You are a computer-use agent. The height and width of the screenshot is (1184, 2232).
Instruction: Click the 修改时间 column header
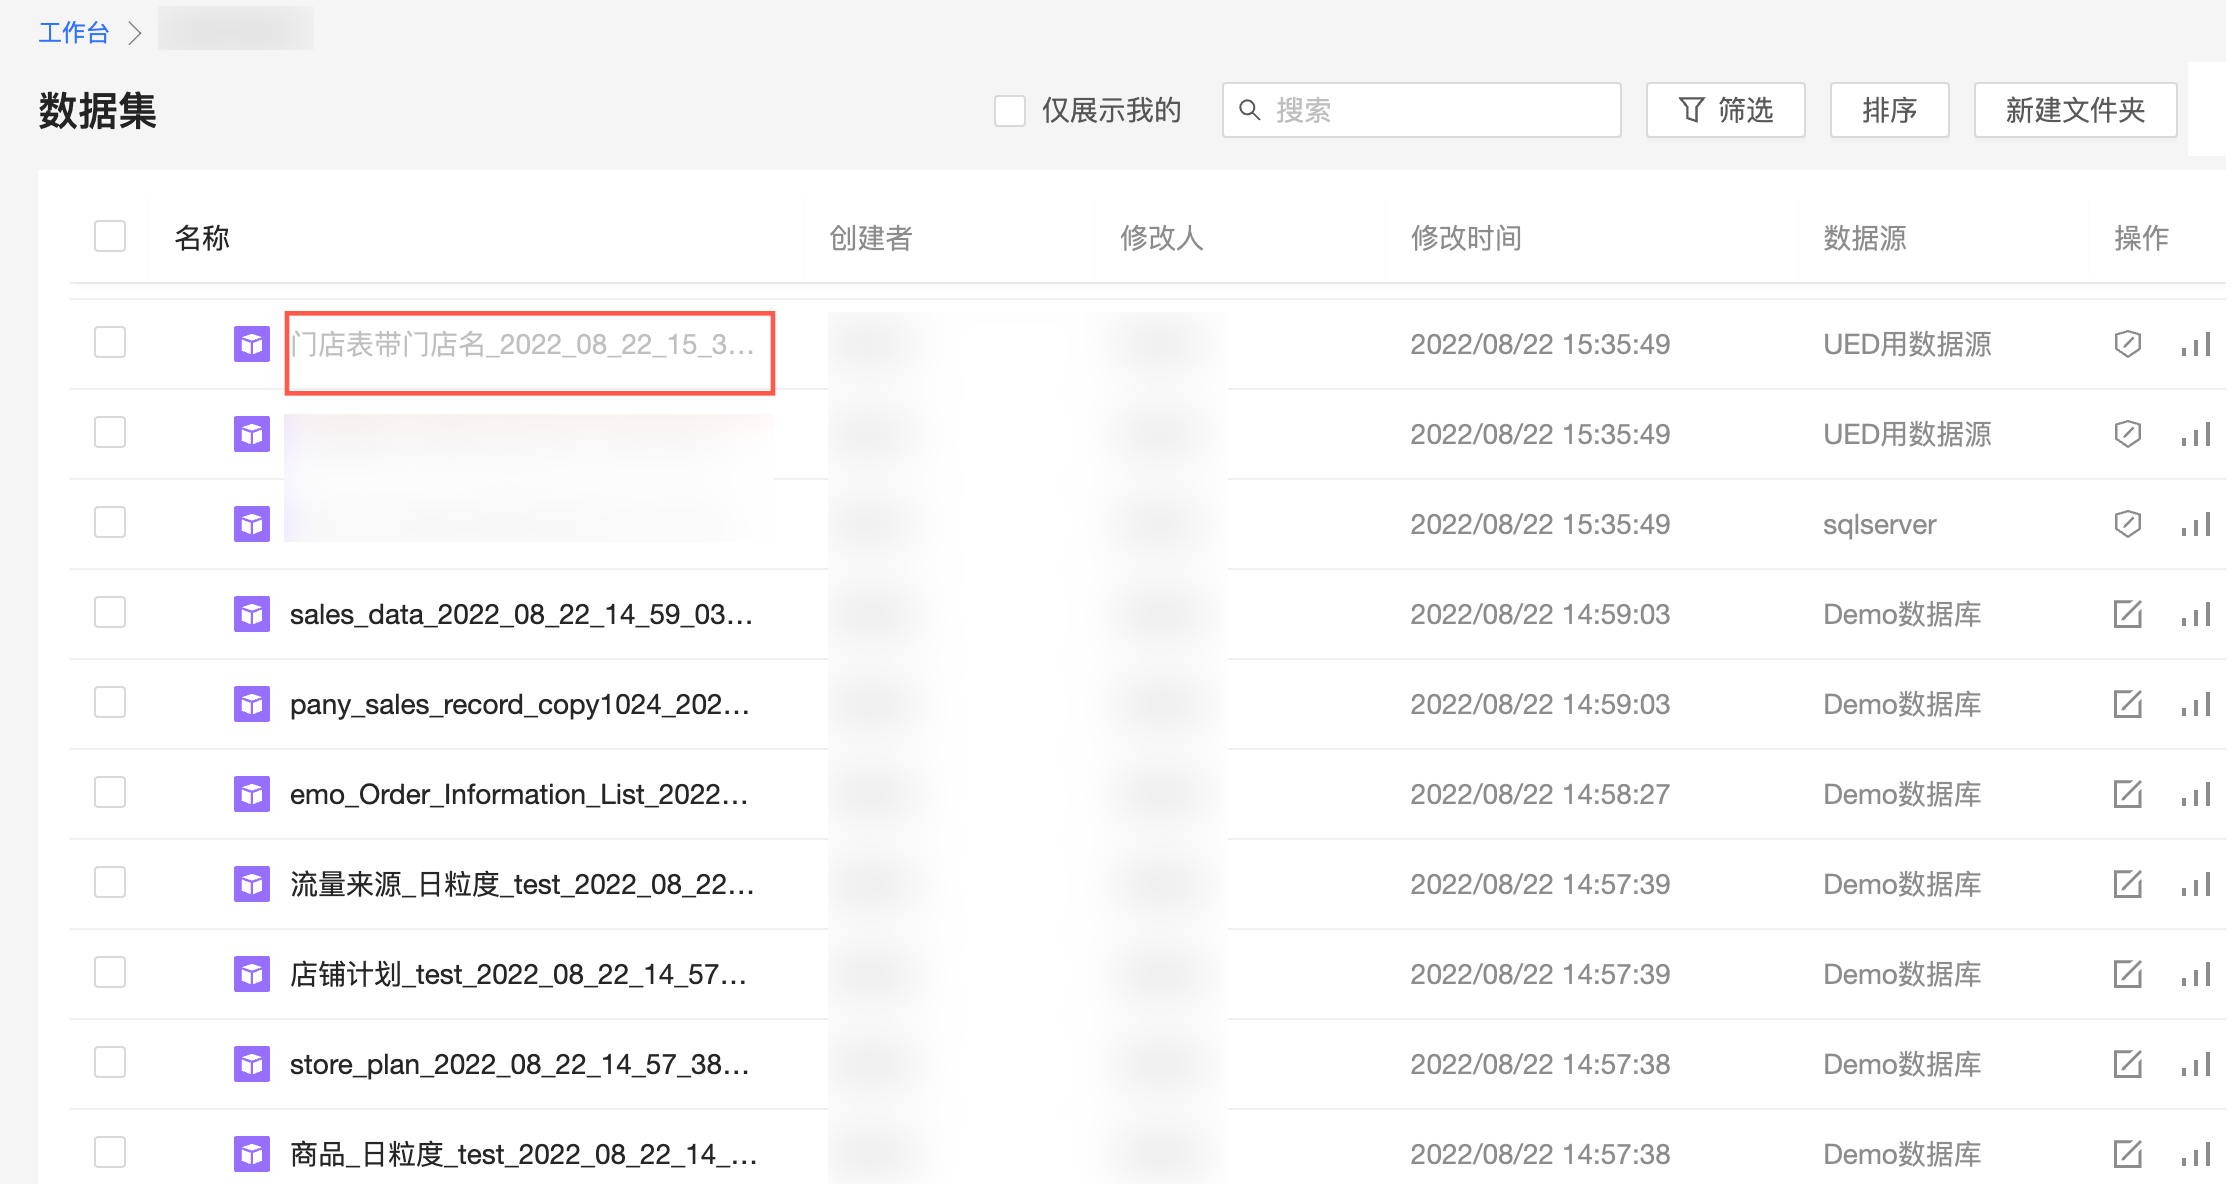pos(1465,238)
